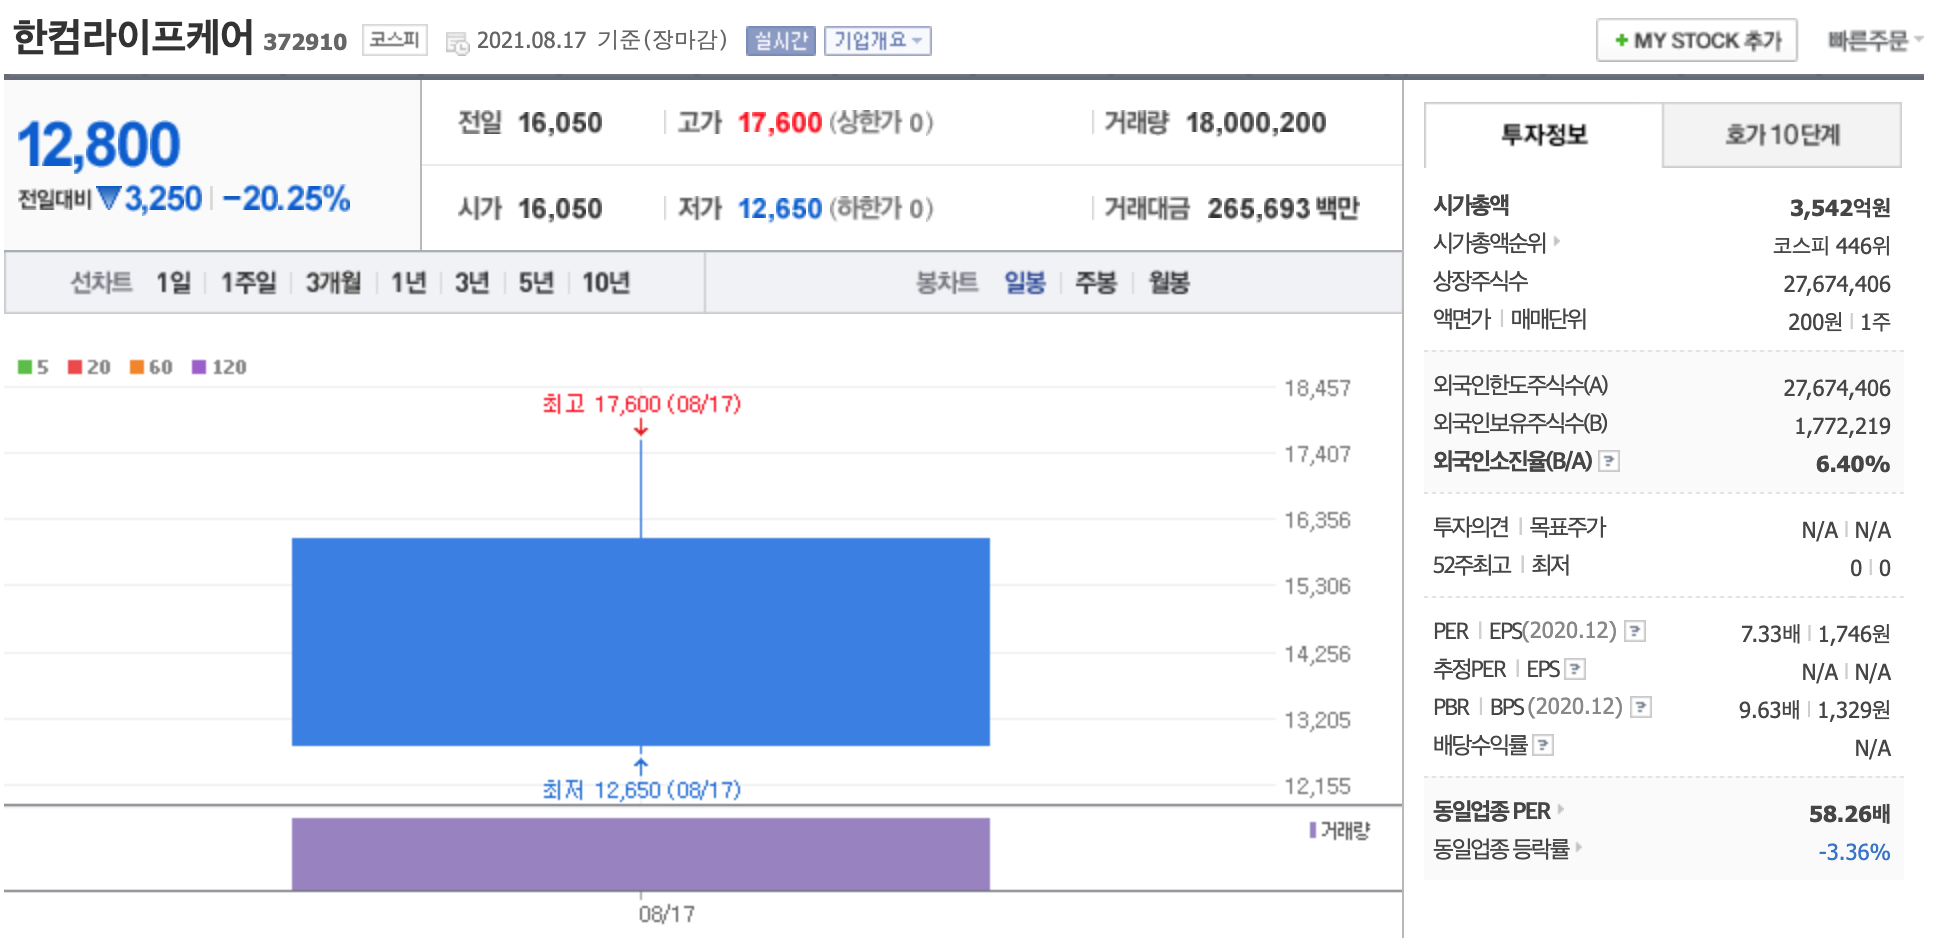This screenshot has width=1938, height=938.
Task: Open the 시가총액순위 link arrow
Action: click(1556, 241)
